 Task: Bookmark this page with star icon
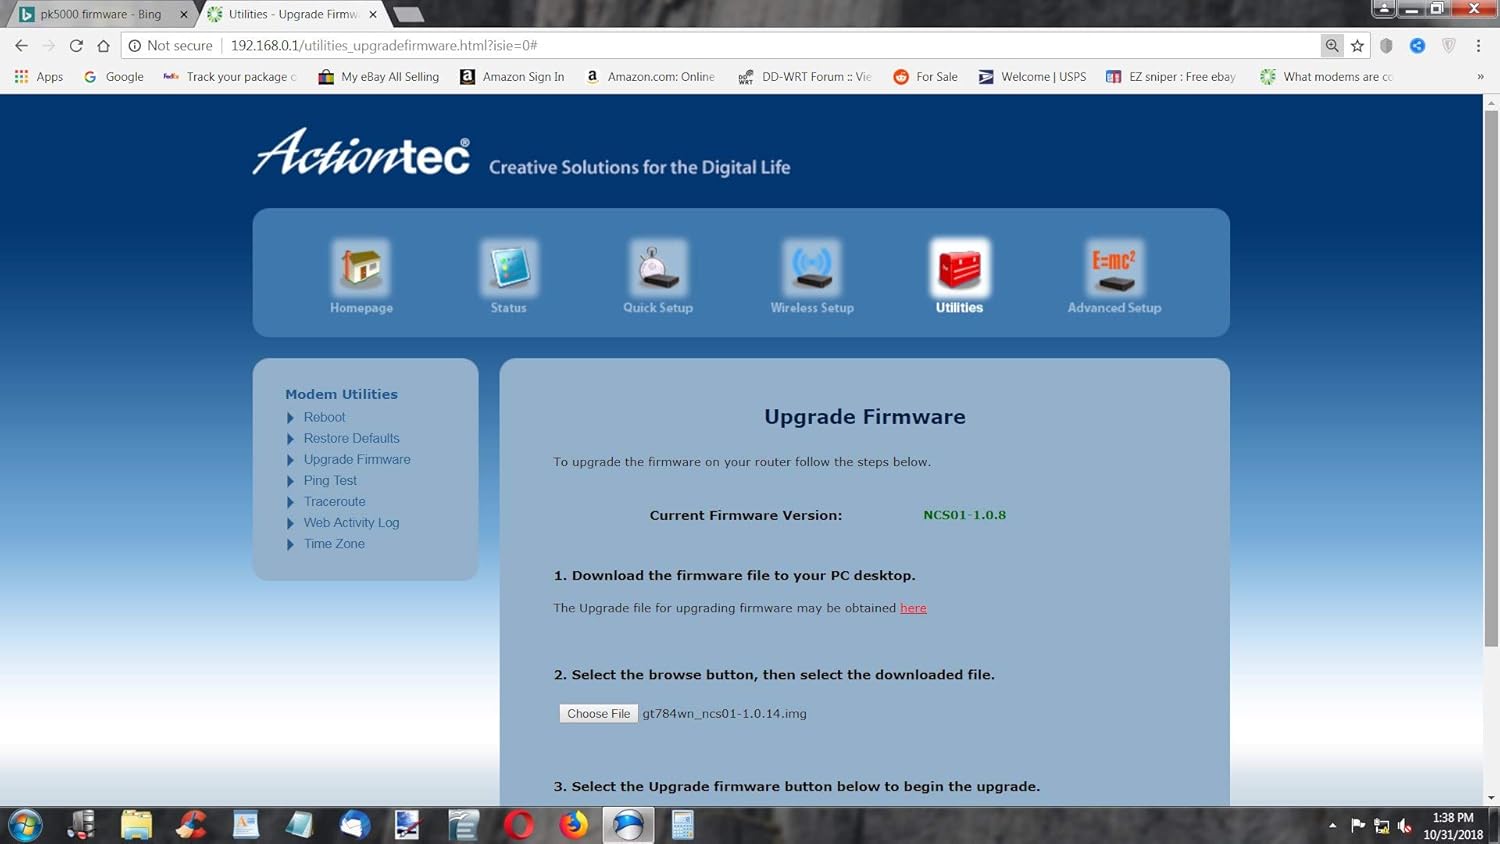pyautogui.click(x=1357, y=45)
